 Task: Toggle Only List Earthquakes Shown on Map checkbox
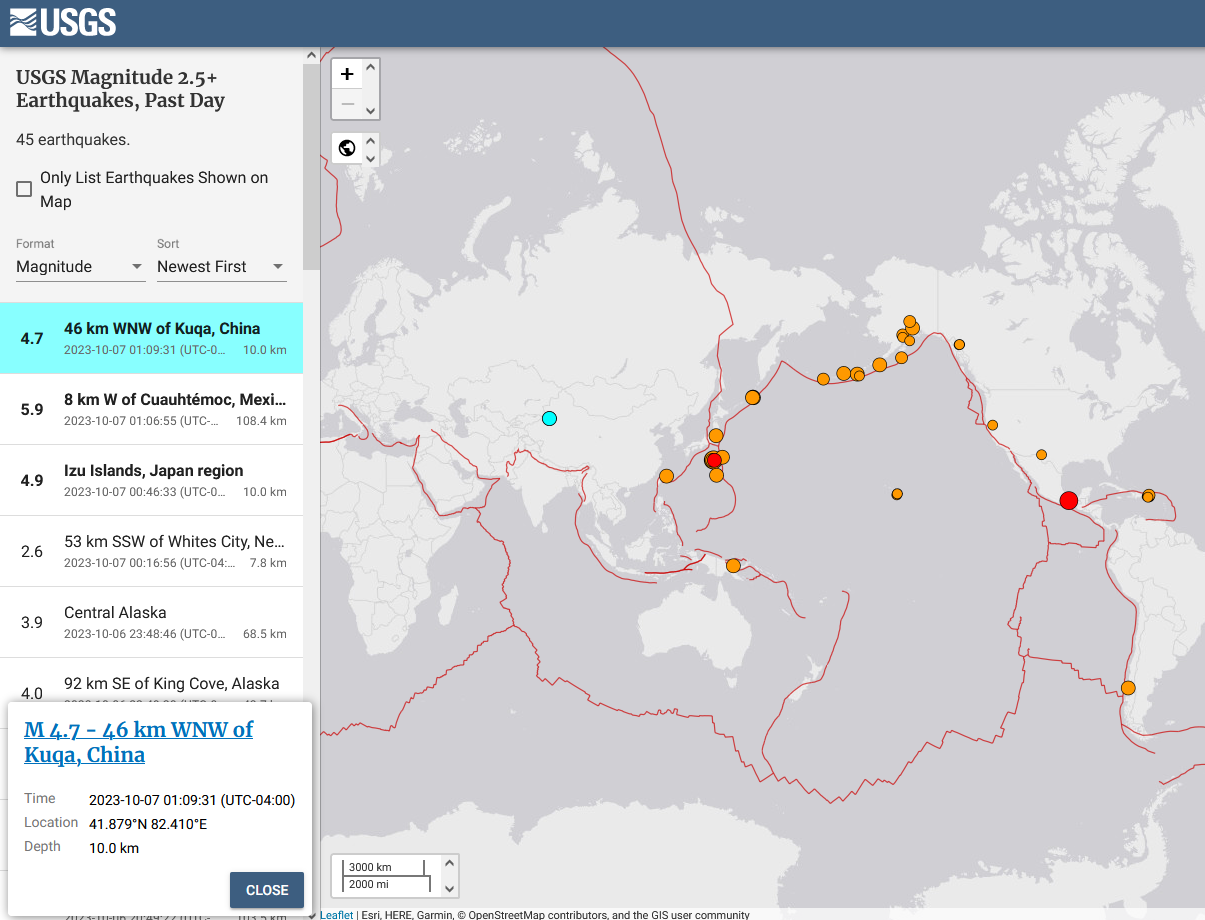[x=24, y=189]
